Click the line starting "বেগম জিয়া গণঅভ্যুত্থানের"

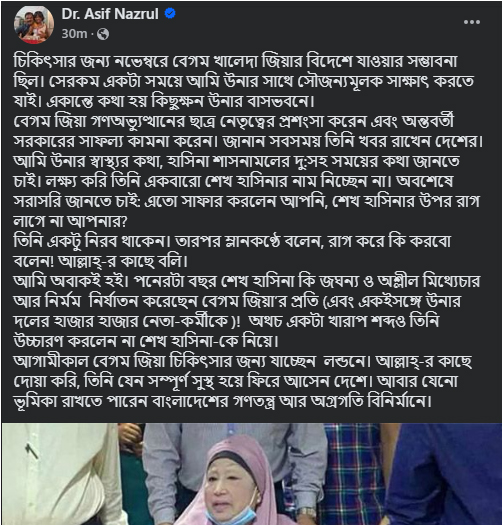[234, 122]
